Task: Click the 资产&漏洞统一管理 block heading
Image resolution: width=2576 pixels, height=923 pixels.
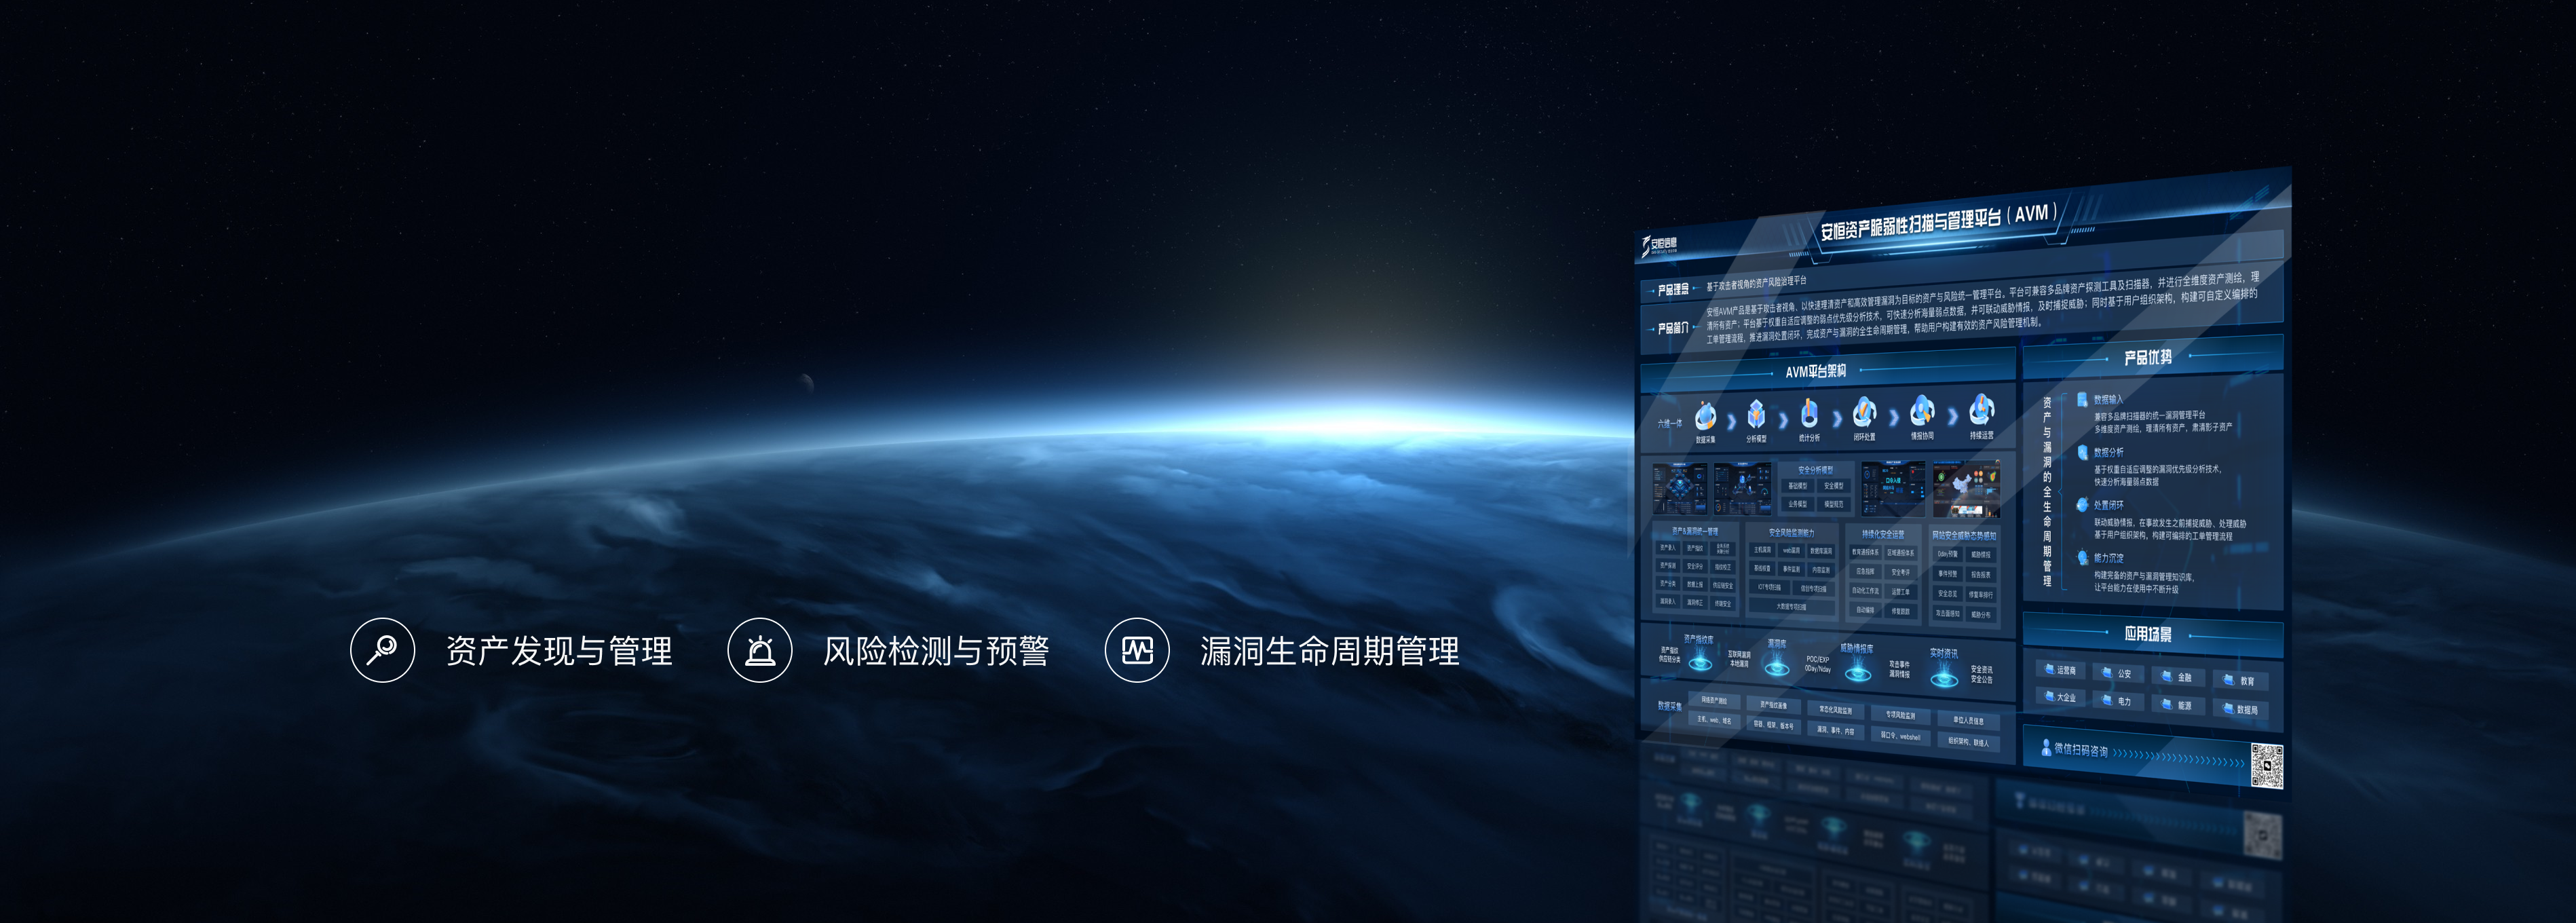Action: tap(1696, 531)
